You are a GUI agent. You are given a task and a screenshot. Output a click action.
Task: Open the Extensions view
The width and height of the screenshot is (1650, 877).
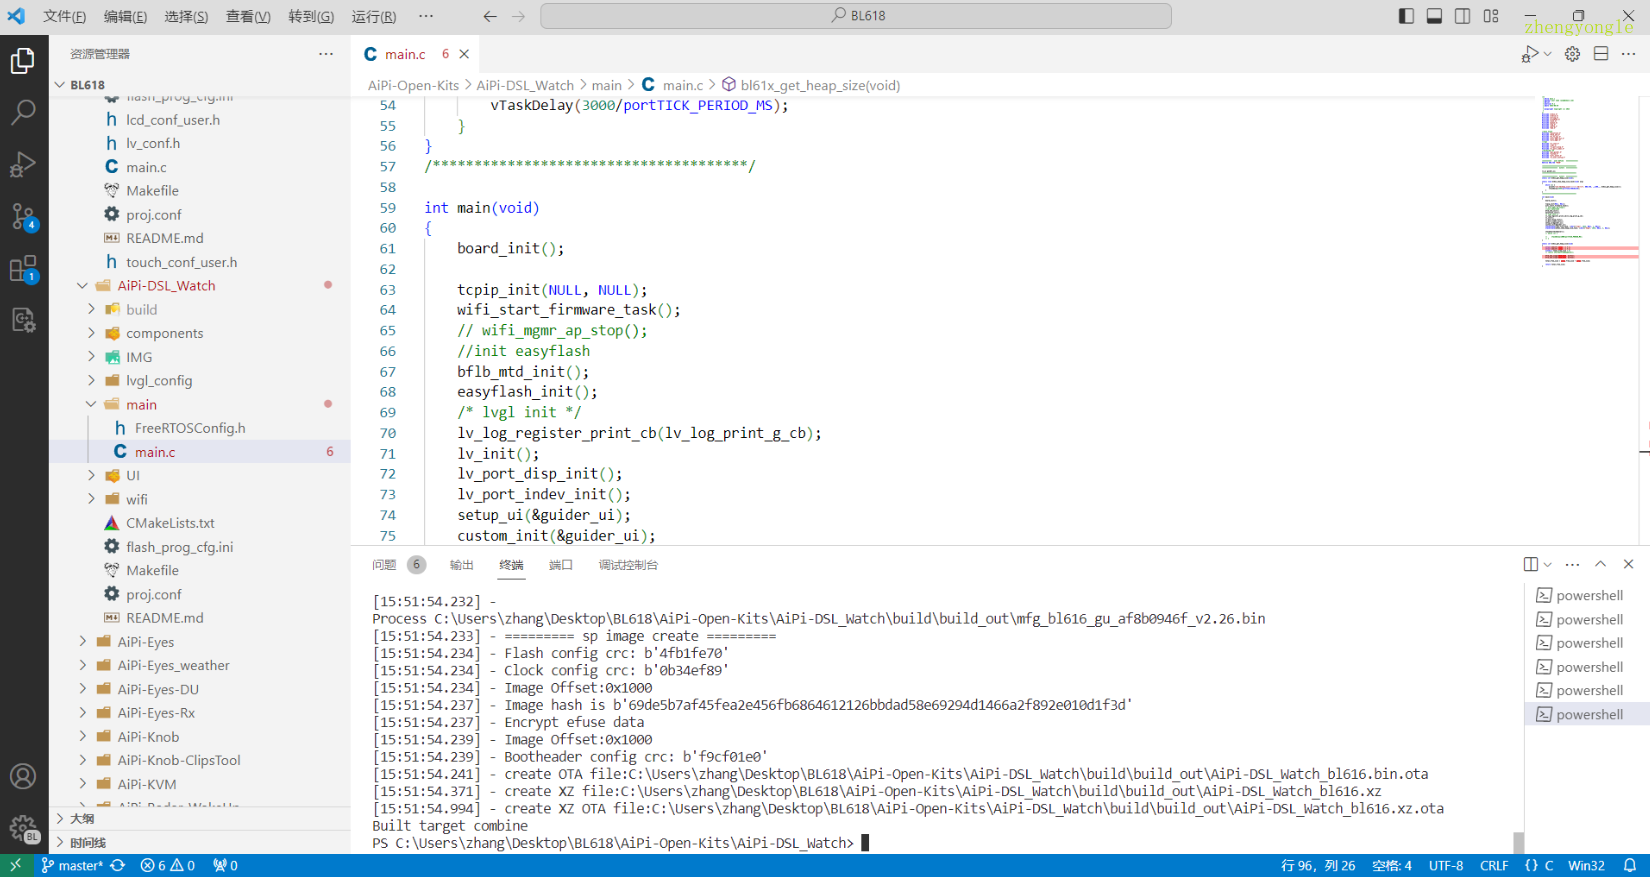pos(23,268)
